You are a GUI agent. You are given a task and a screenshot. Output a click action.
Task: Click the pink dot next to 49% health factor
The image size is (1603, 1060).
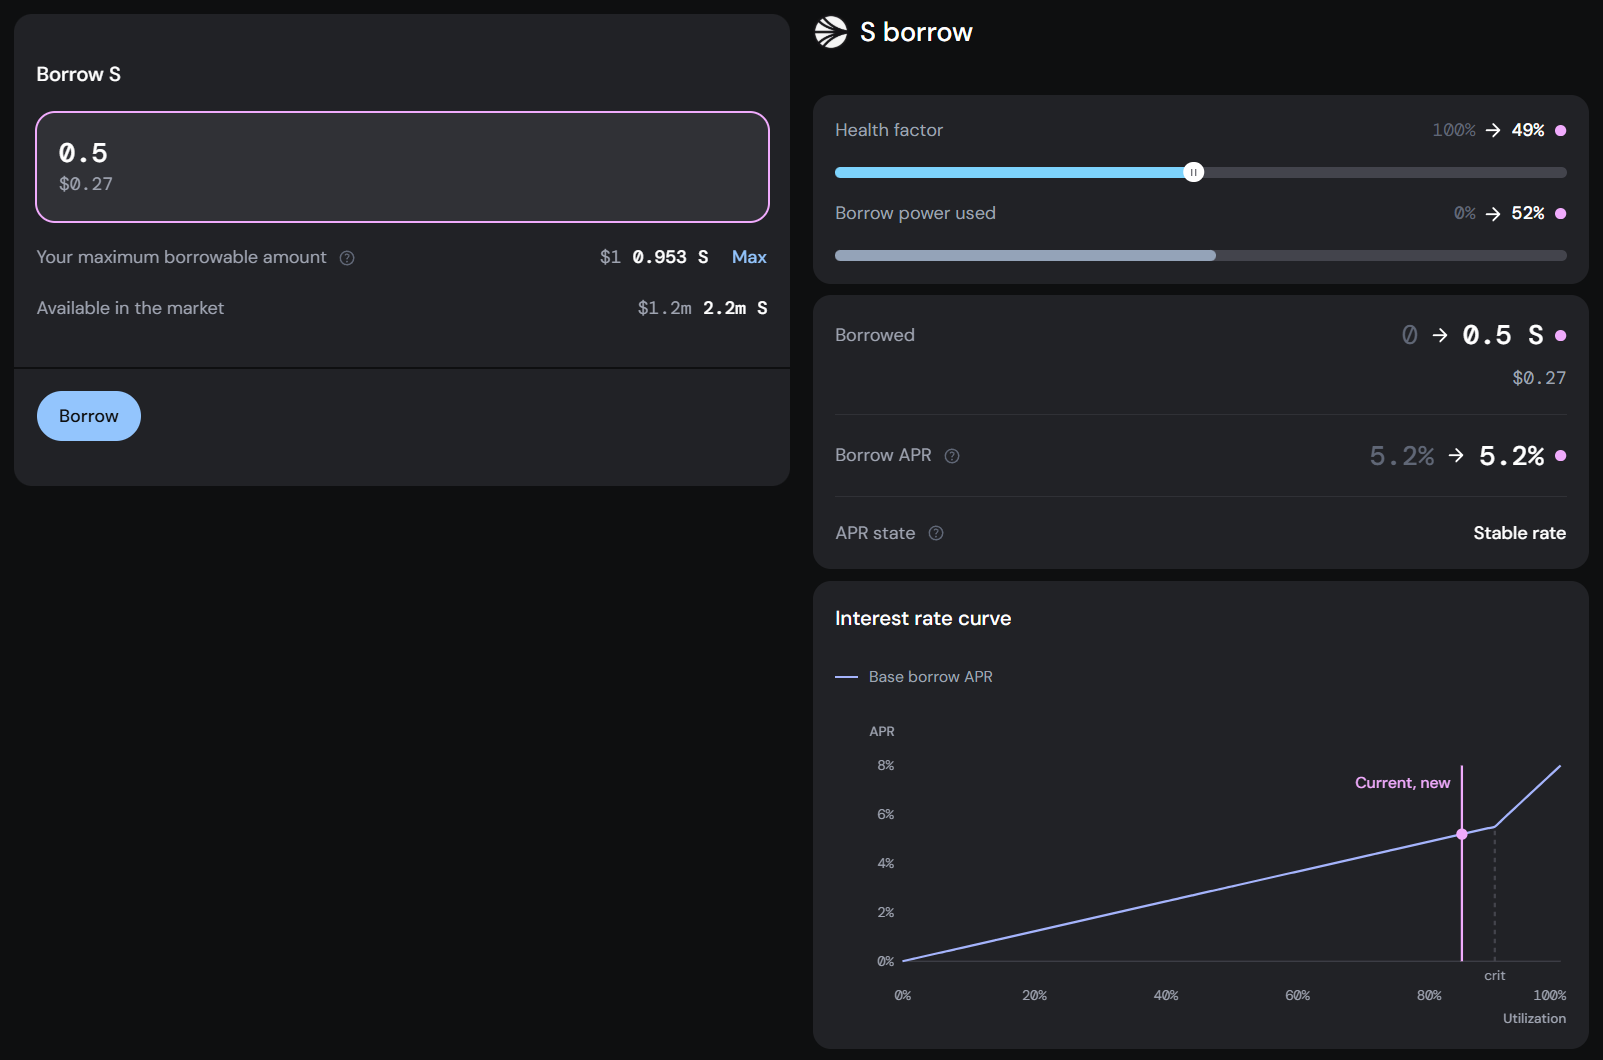point(1561,131)
